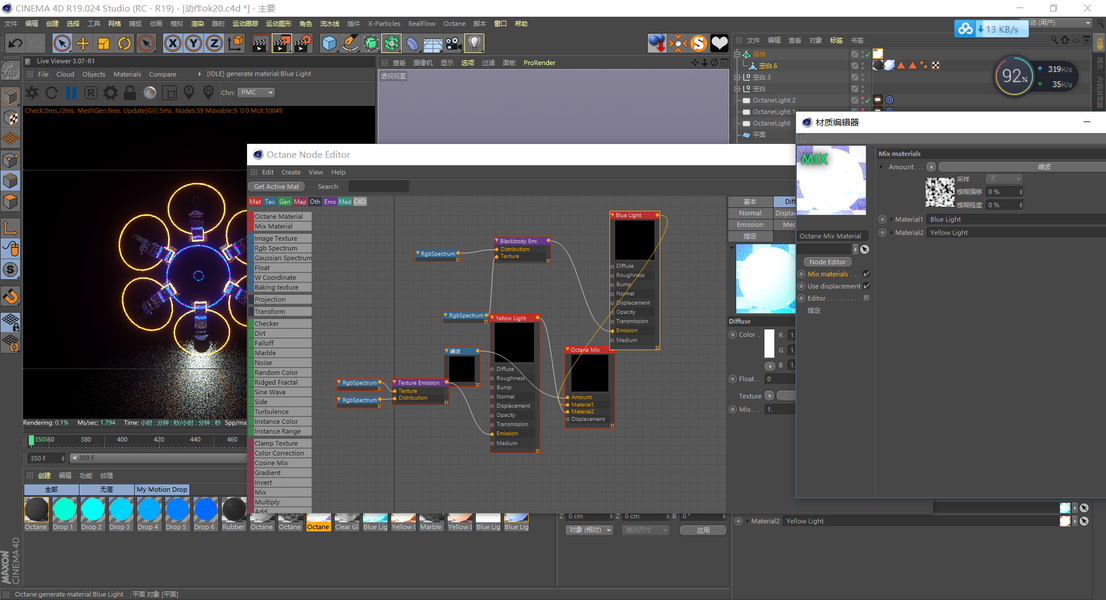
Task: Click Color Correction node button
Action: click(x=282, y=453)
